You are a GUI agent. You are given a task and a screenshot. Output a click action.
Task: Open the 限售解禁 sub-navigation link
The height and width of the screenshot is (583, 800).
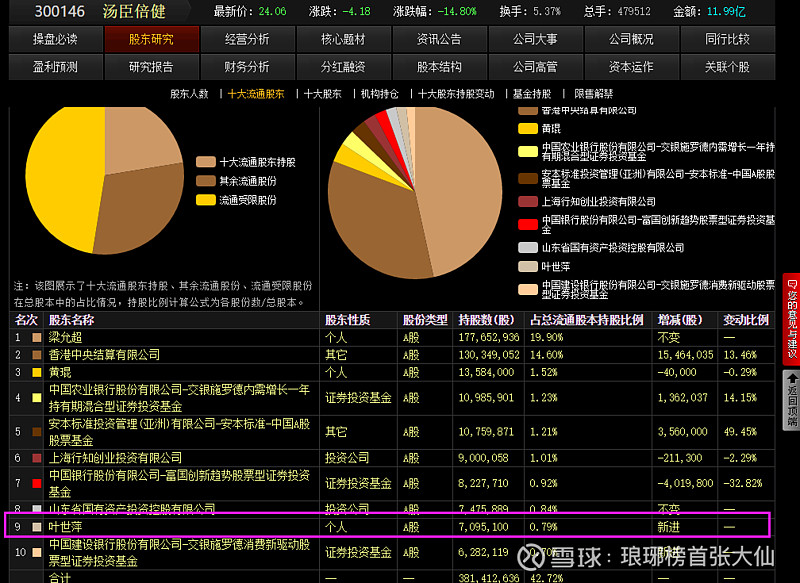point(594,94)
